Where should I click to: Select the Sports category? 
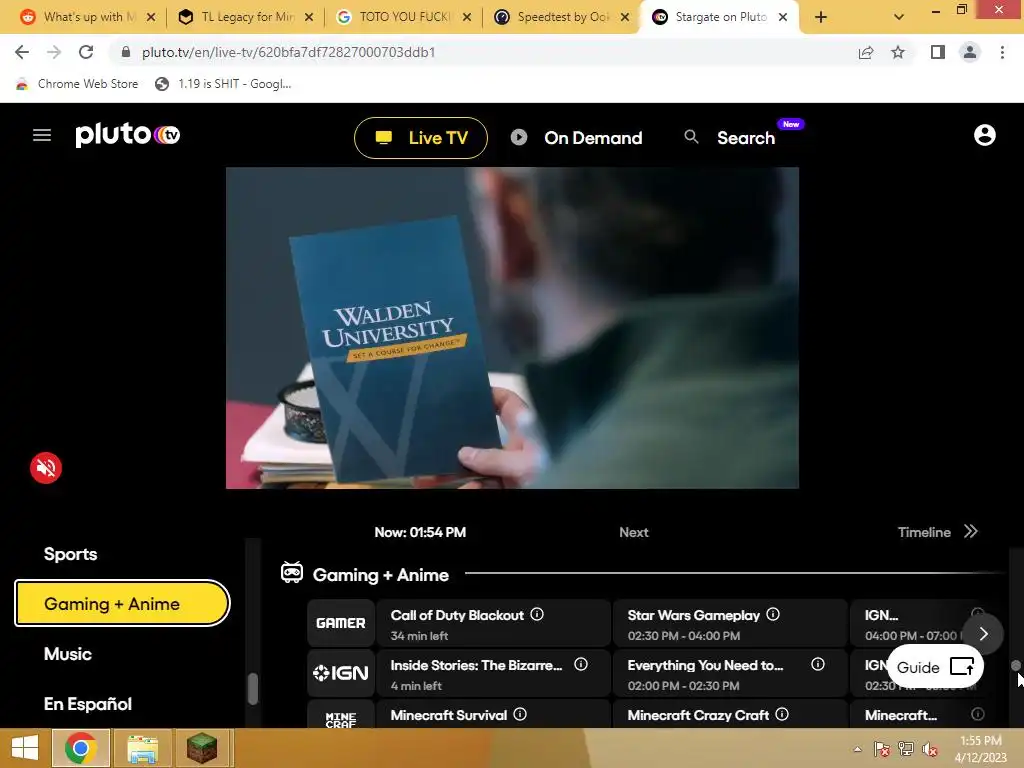[x=71, y=554]
